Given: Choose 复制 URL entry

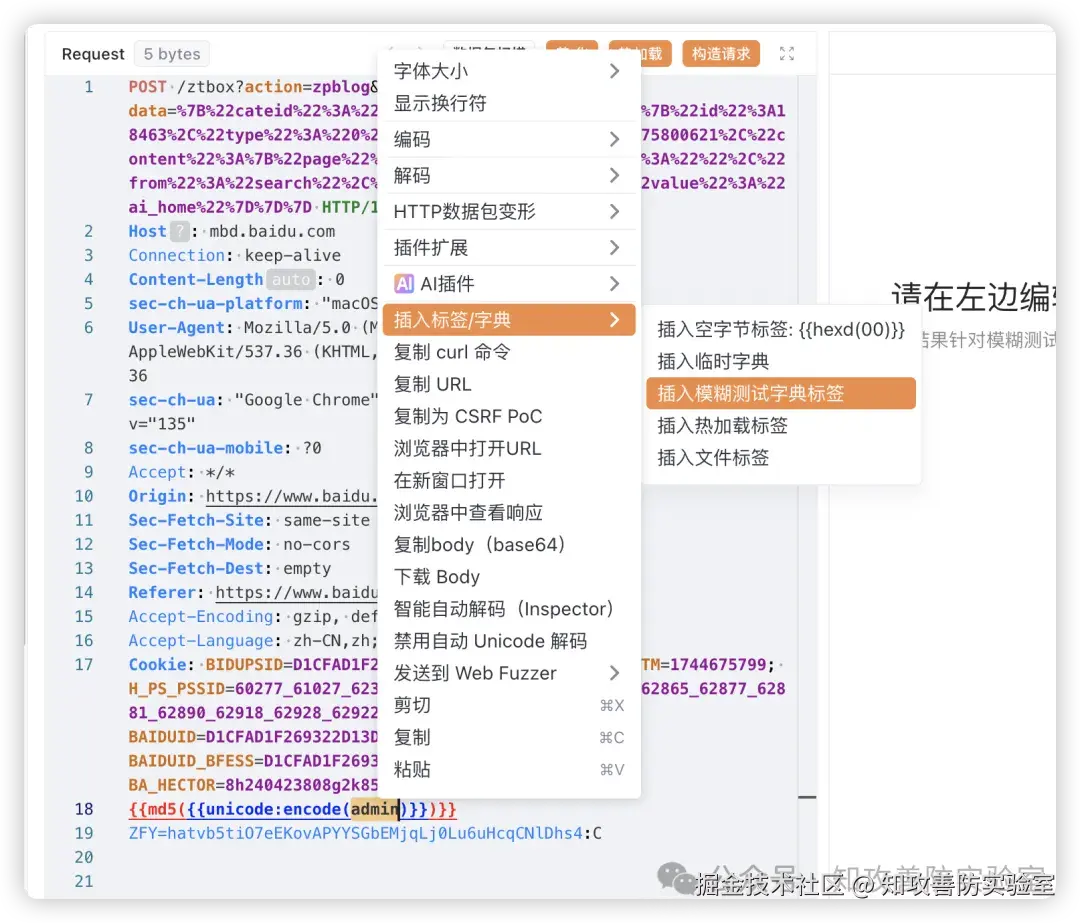Looking at the screenshot, I should click(508, 384).
